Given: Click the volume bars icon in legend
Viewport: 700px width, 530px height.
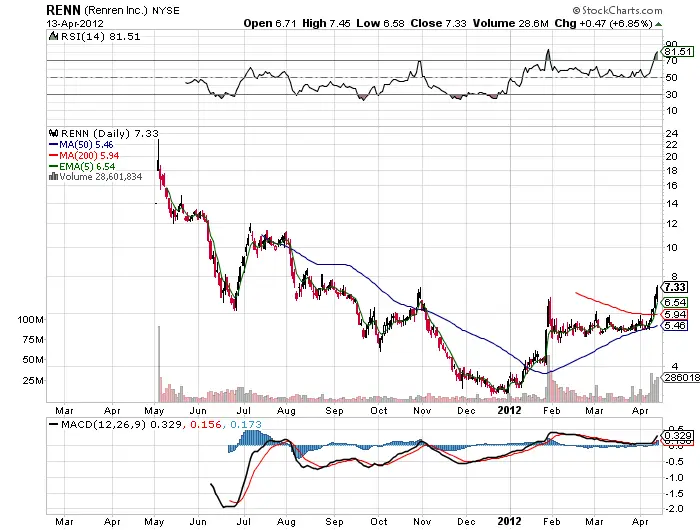Looking at the screenshot, I should click(53, 176).
